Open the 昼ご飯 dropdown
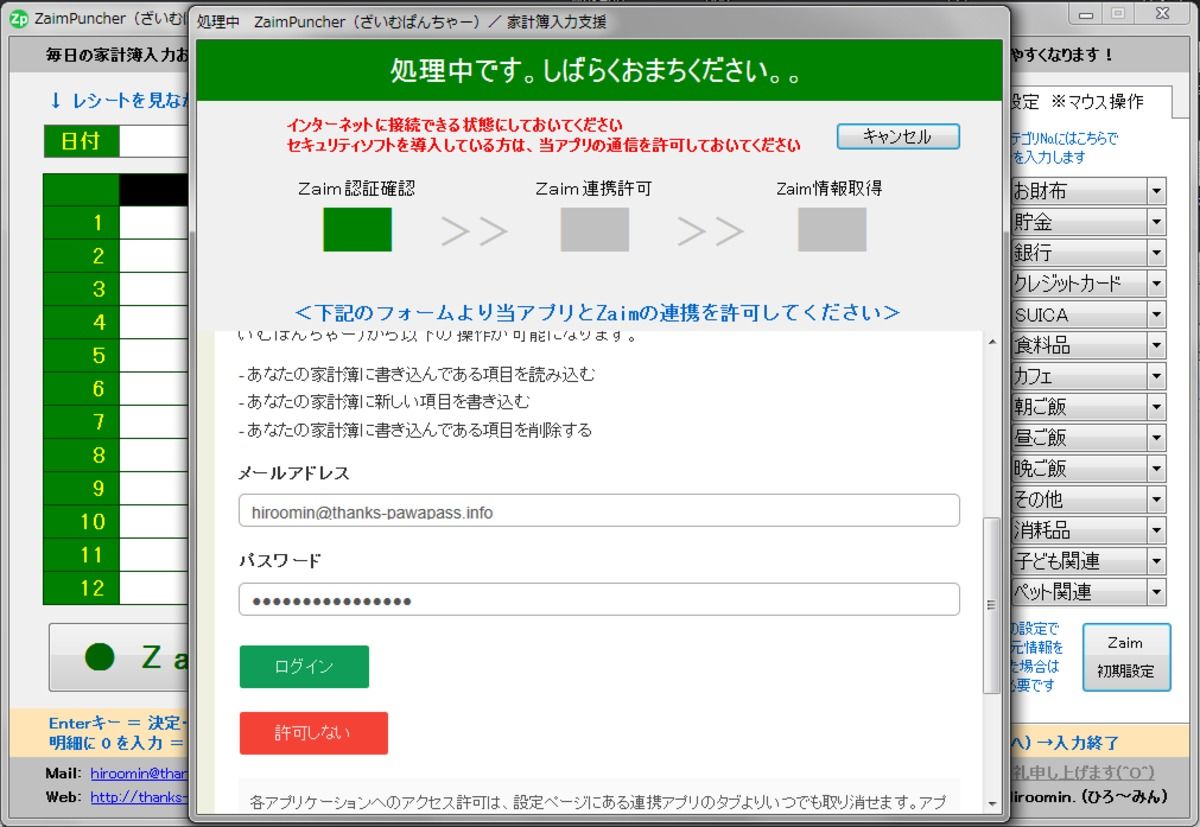1200x827 pixels. pyautogui.click(x=1156, y=438)
